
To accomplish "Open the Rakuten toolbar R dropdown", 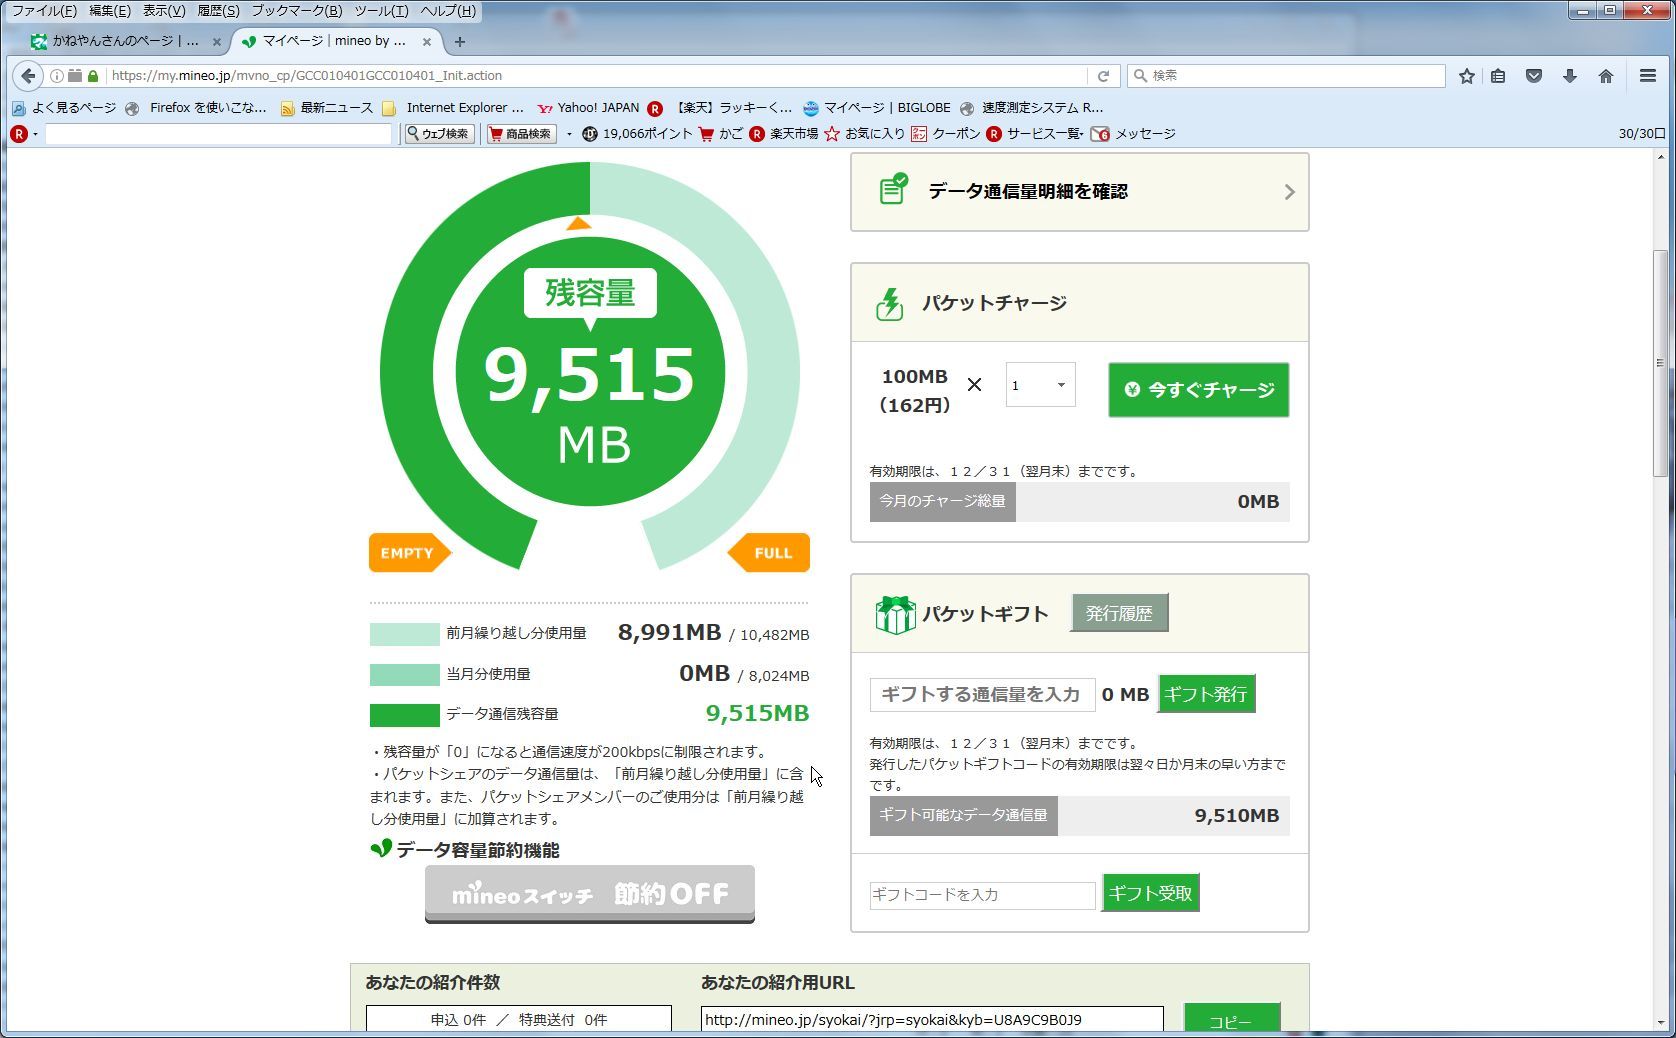I will (23, 134).
